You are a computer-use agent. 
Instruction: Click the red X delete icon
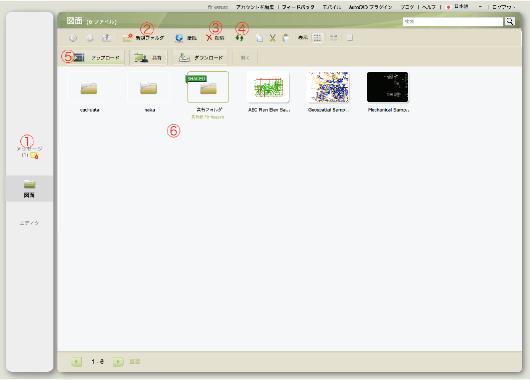209,38
